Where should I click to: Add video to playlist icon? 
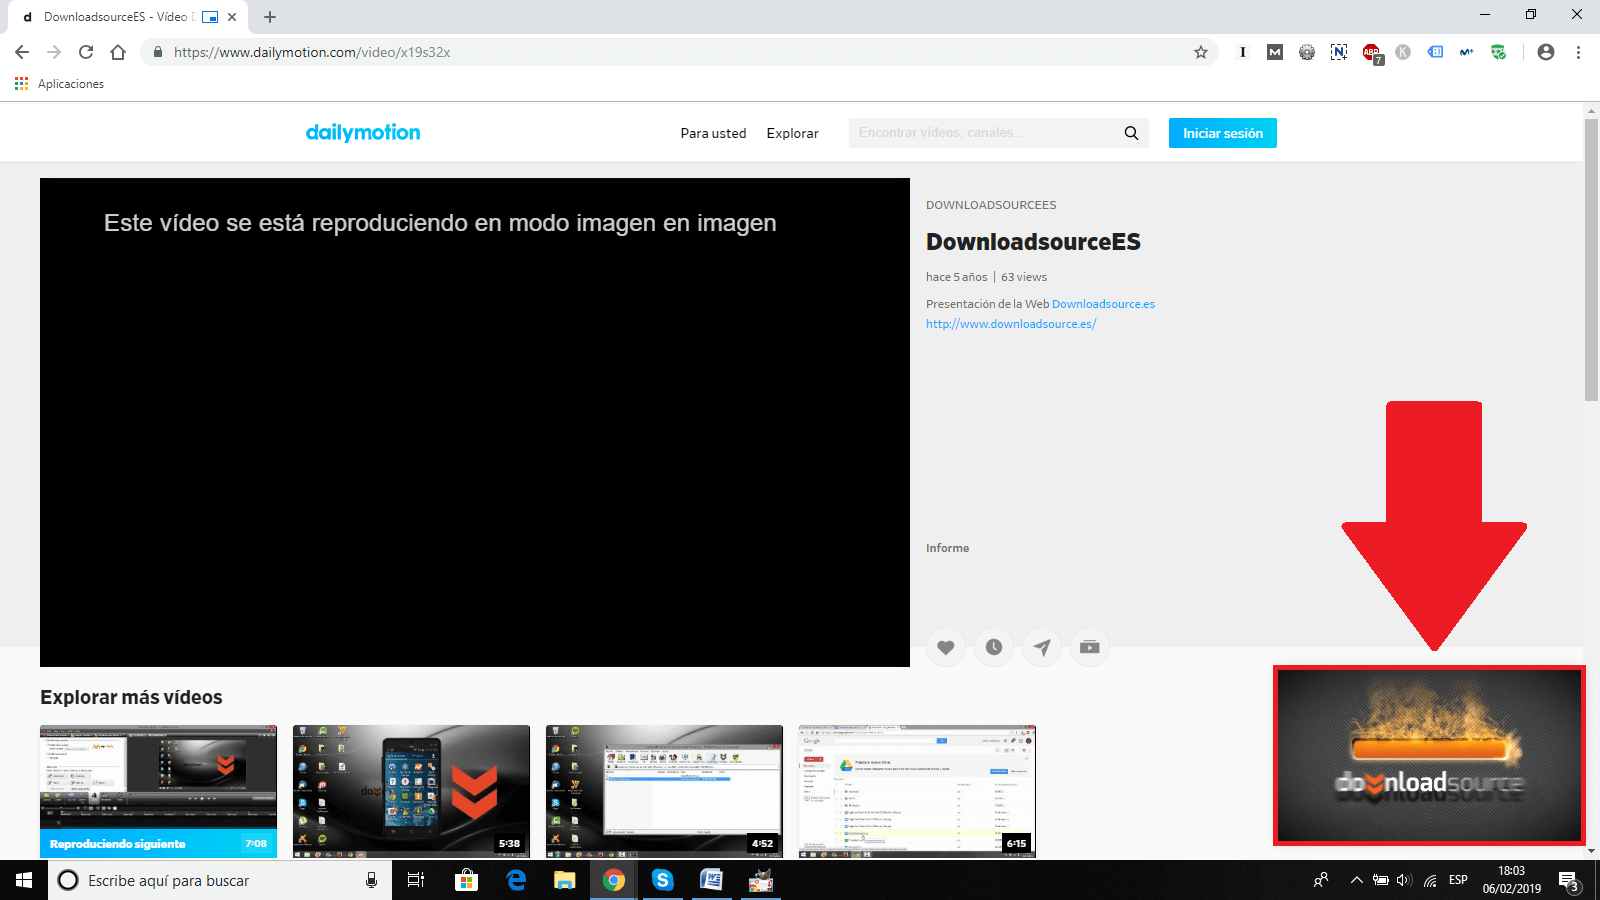point(1090,647)
